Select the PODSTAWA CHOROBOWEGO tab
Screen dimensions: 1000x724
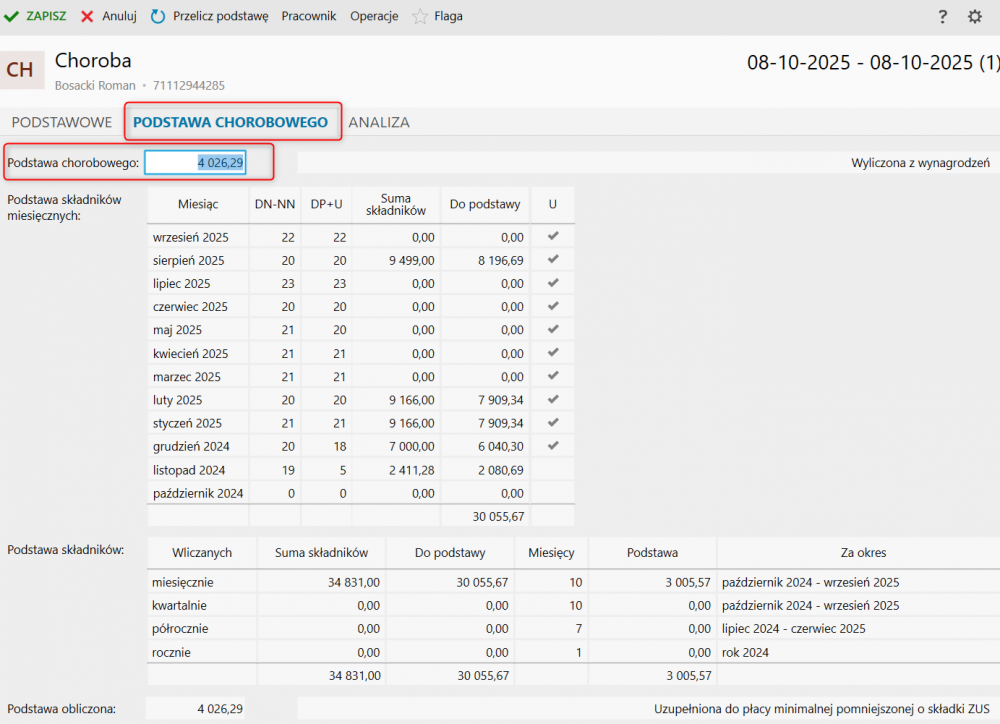coord(230,122)
